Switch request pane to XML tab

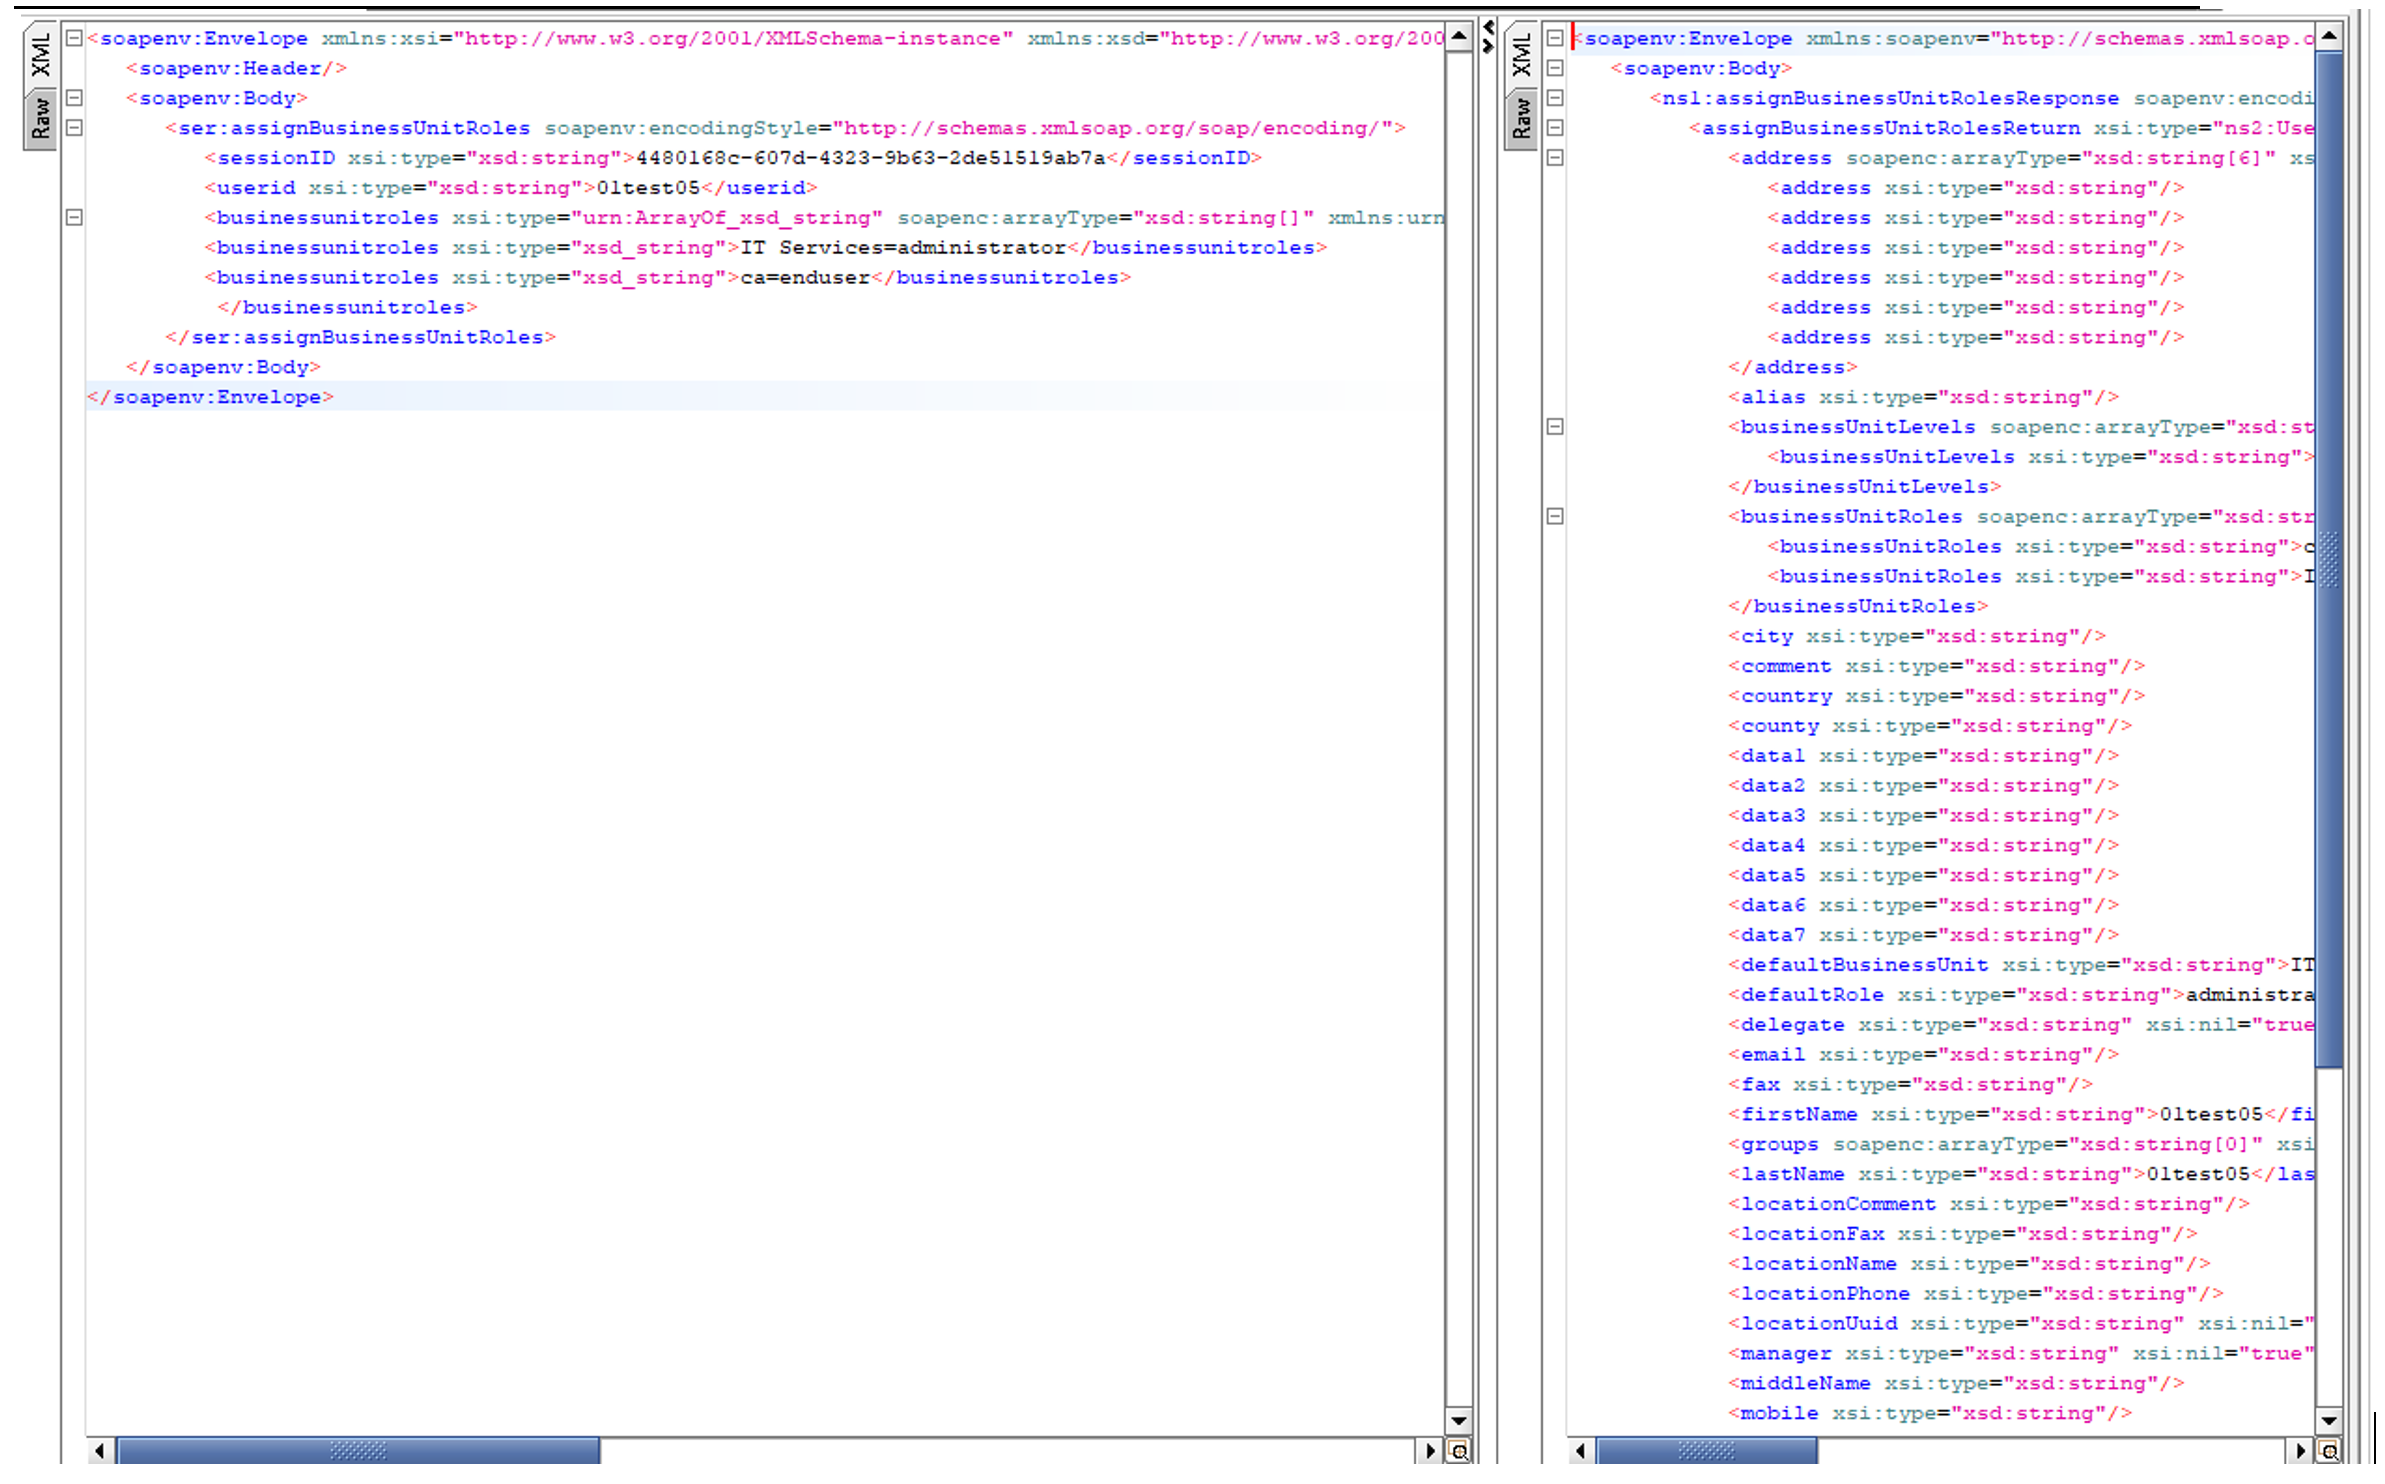[x=40, y=56]
